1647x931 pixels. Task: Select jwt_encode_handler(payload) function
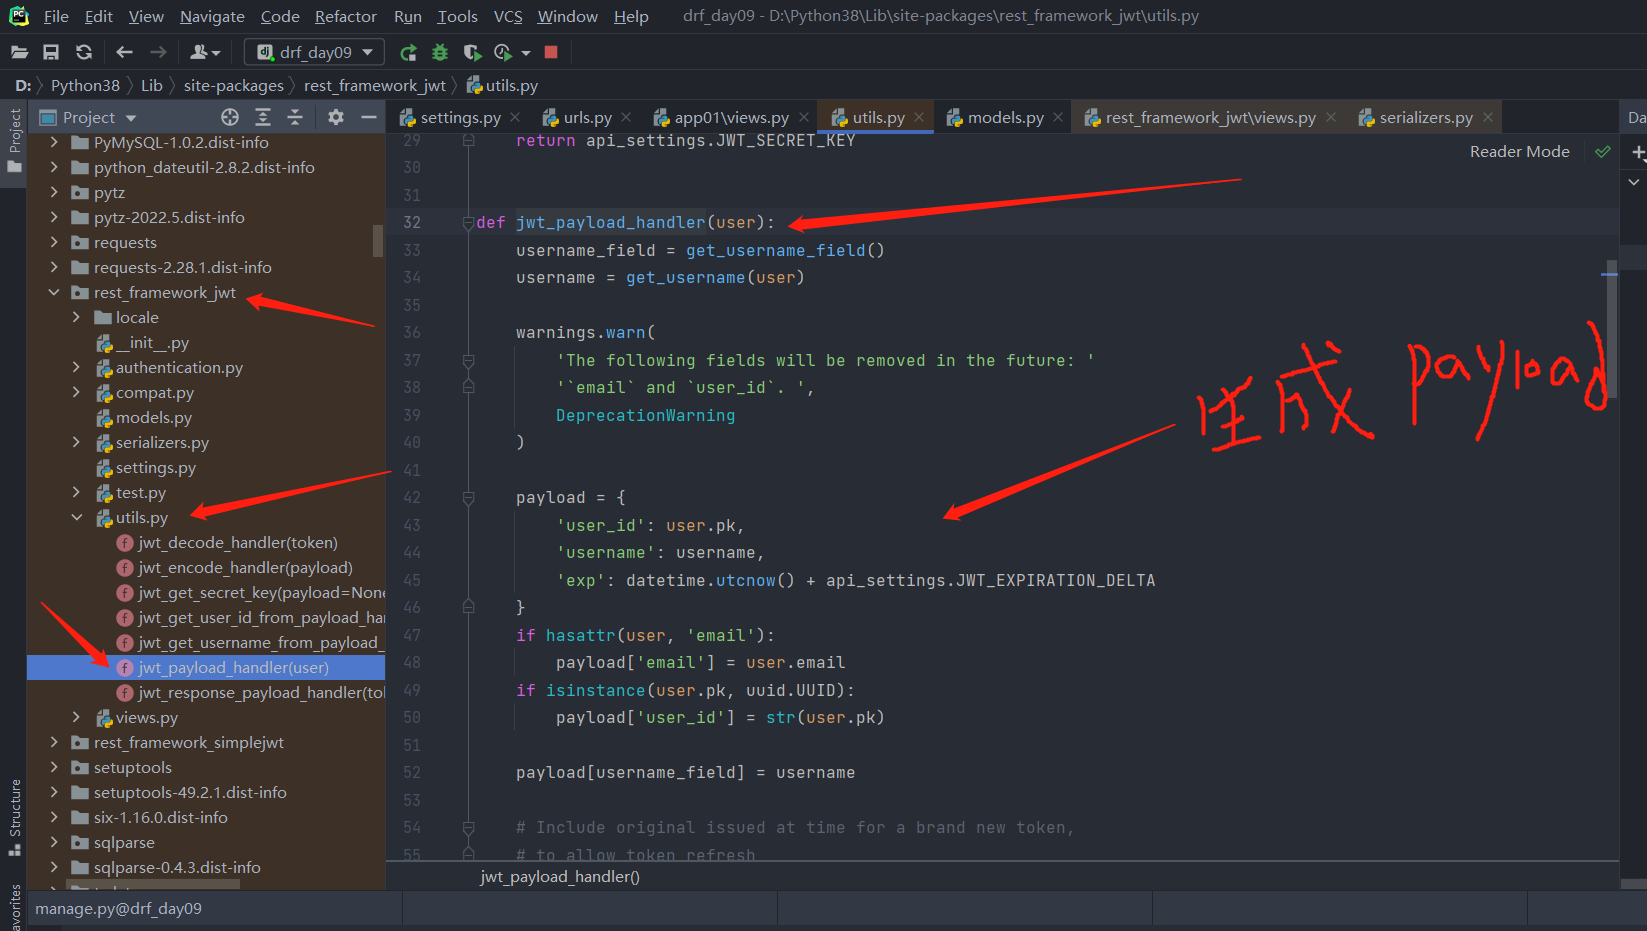coord(245,568)
